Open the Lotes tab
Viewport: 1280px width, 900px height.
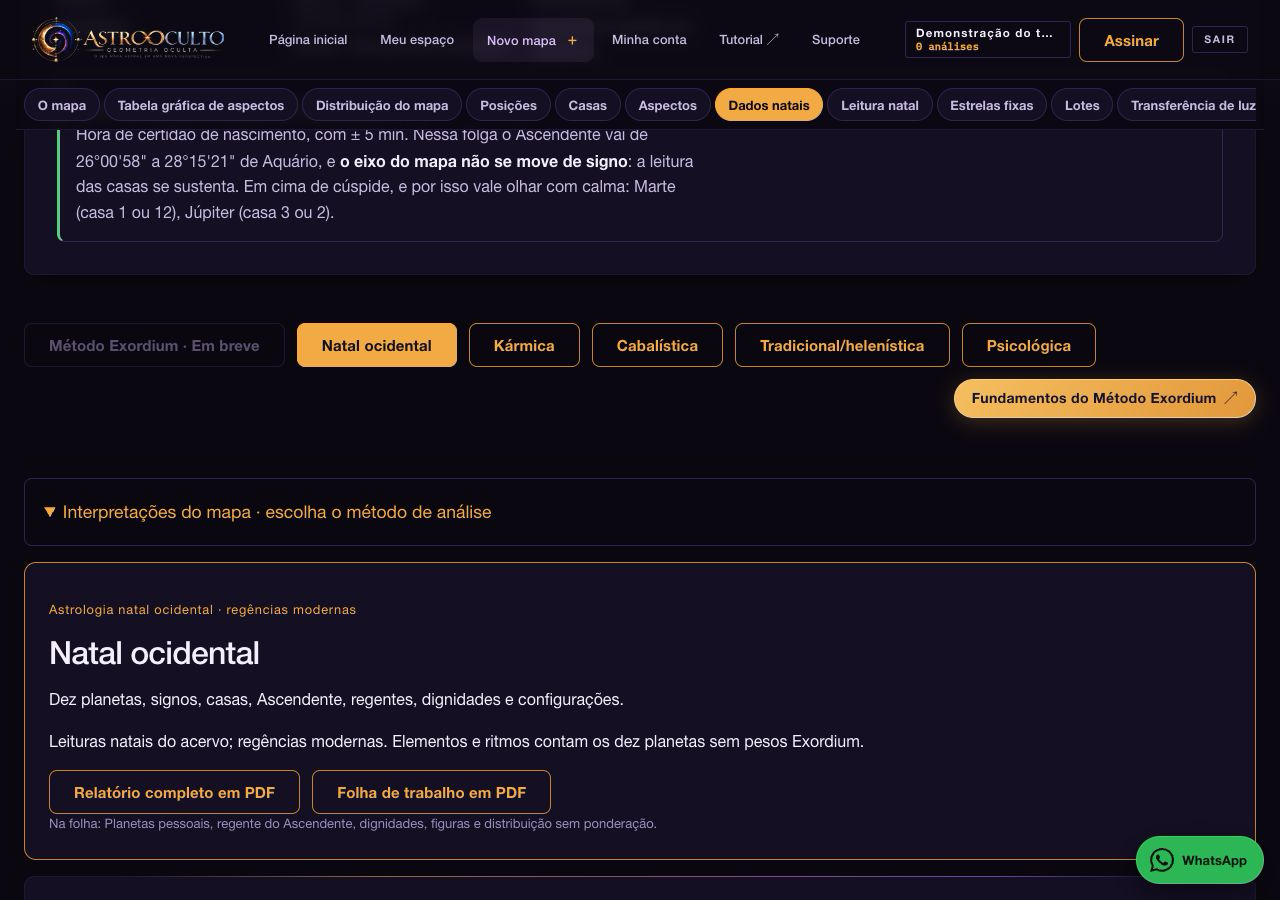tap(1082, 105)
